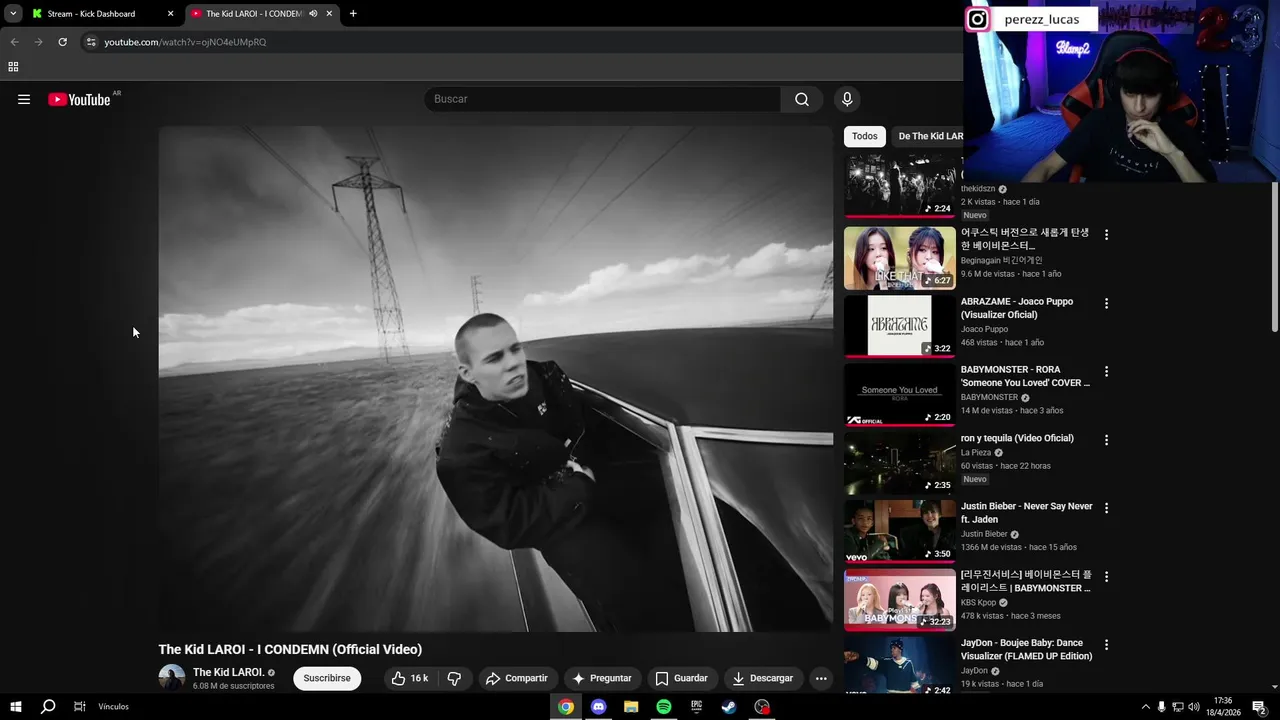Select the Todos filter chip

[x=865, y=136]
